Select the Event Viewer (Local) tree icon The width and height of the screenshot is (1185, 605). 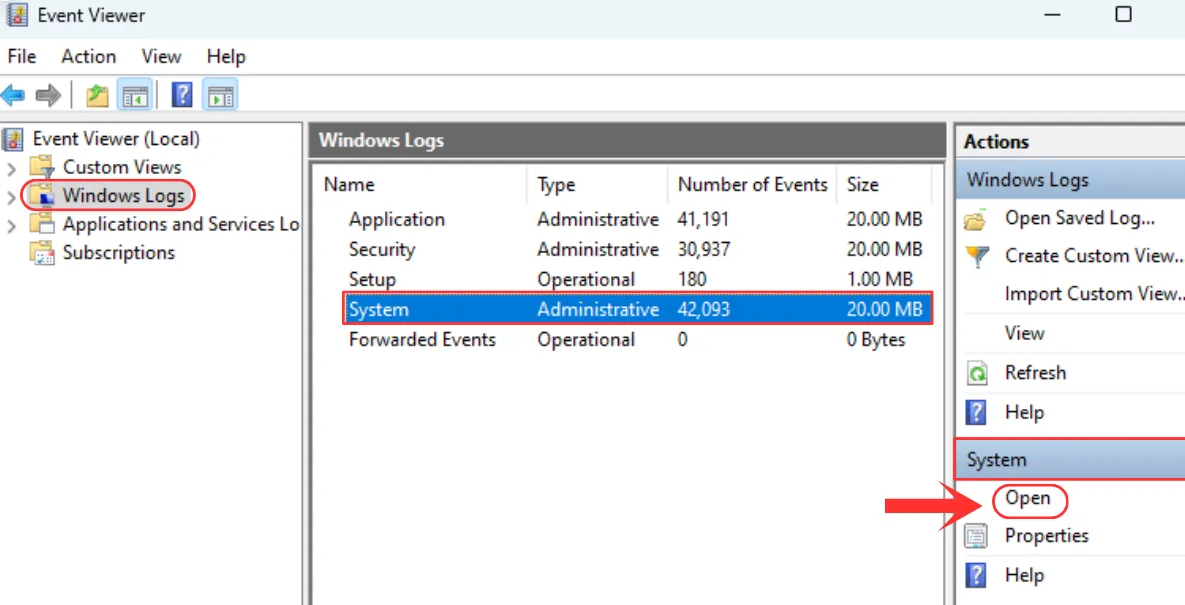tap(13, 139)
